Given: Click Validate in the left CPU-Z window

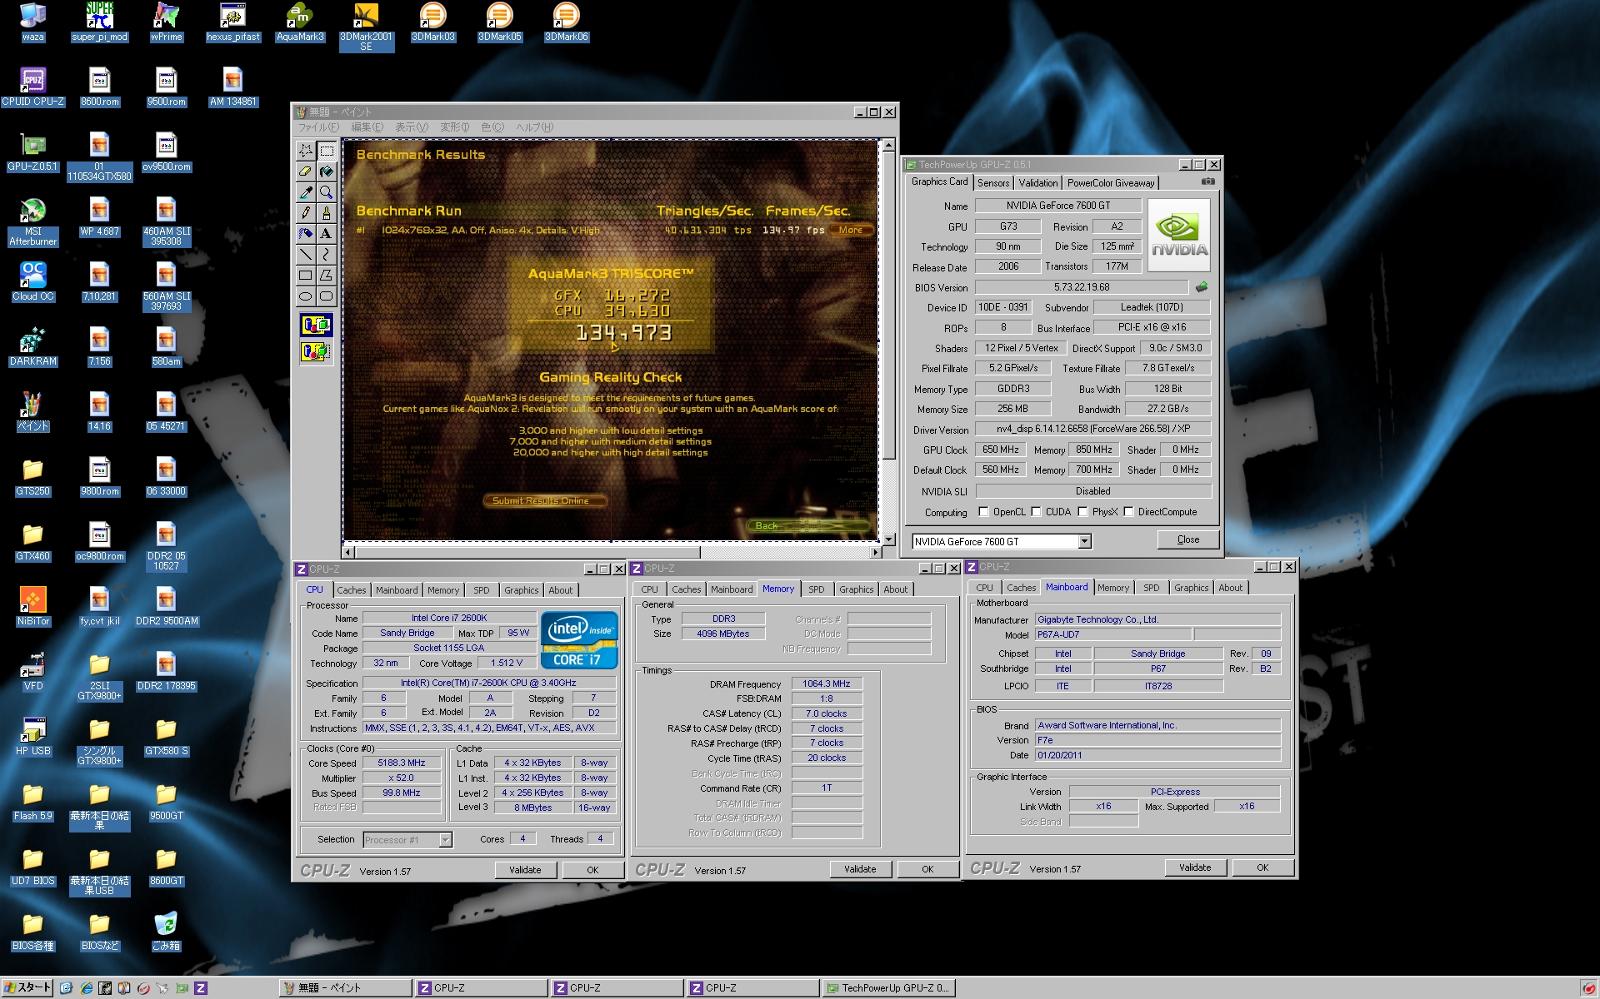Looking at the screenshot, I should click(525, 870).
